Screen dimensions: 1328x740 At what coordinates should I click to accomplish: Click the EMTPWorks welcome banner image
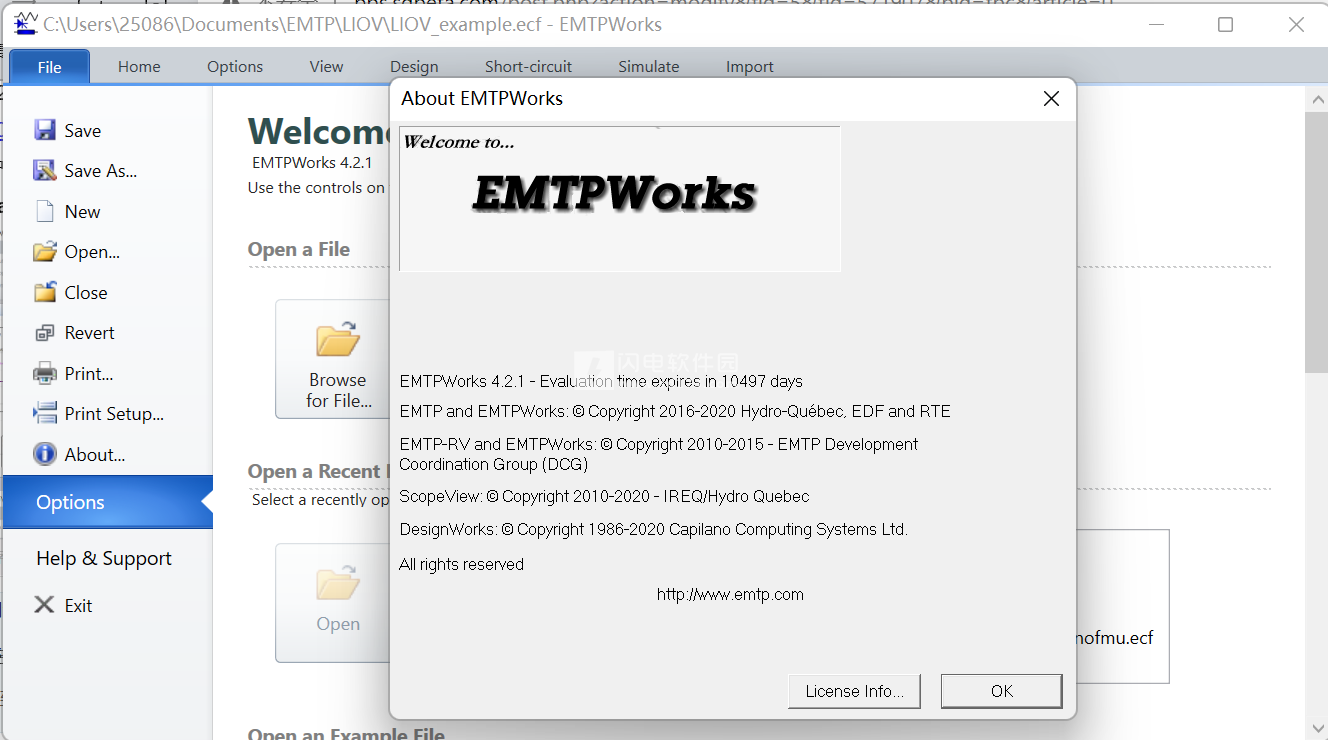click(620, 198)
